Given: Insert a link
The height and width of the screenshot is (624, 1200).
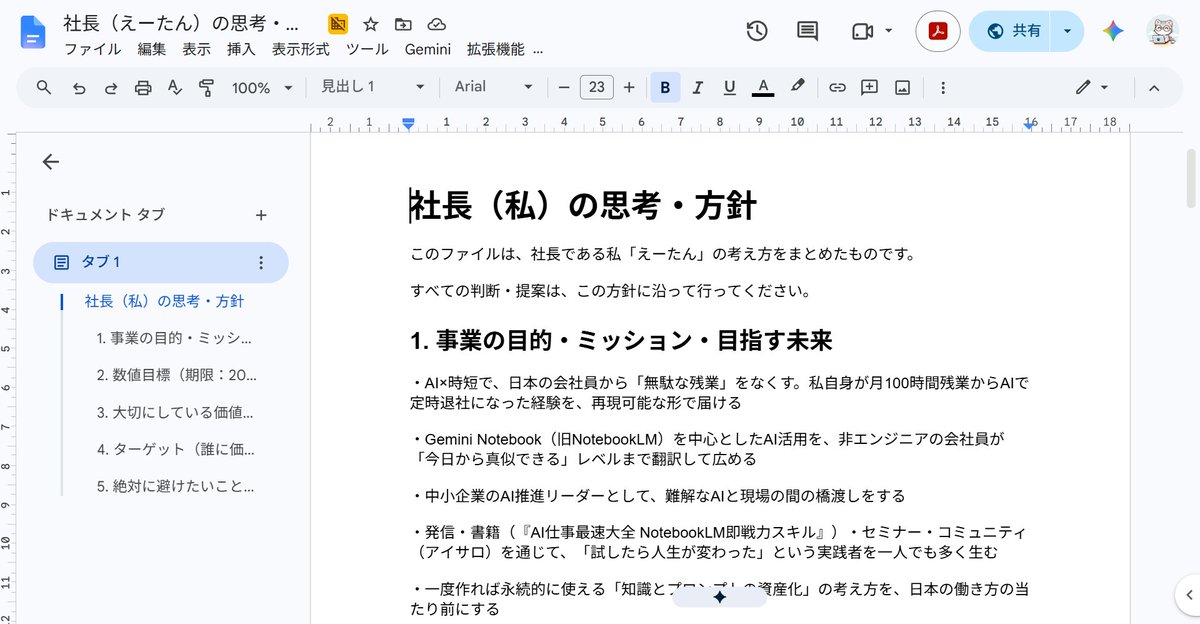Looking at the screenshot, I should pos(837,87).
